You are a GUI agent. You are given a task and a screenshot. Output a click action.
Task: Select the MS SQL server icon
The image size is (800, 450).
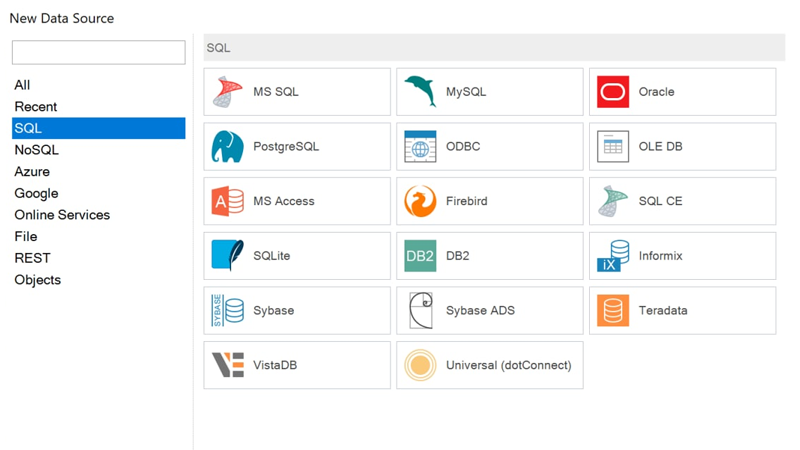tap(228, 92)
